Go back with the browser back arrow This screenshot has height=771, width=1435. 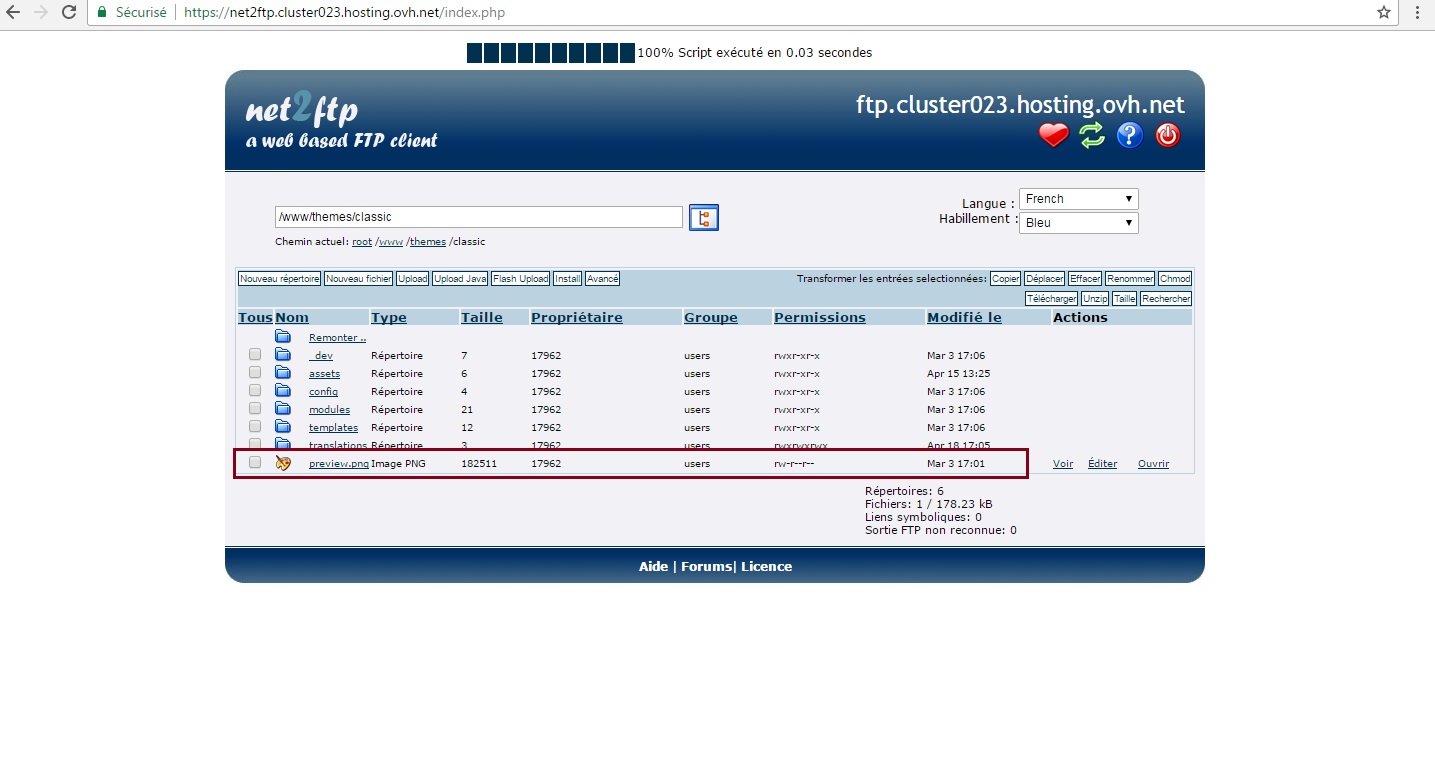click(x=14, y=13)
